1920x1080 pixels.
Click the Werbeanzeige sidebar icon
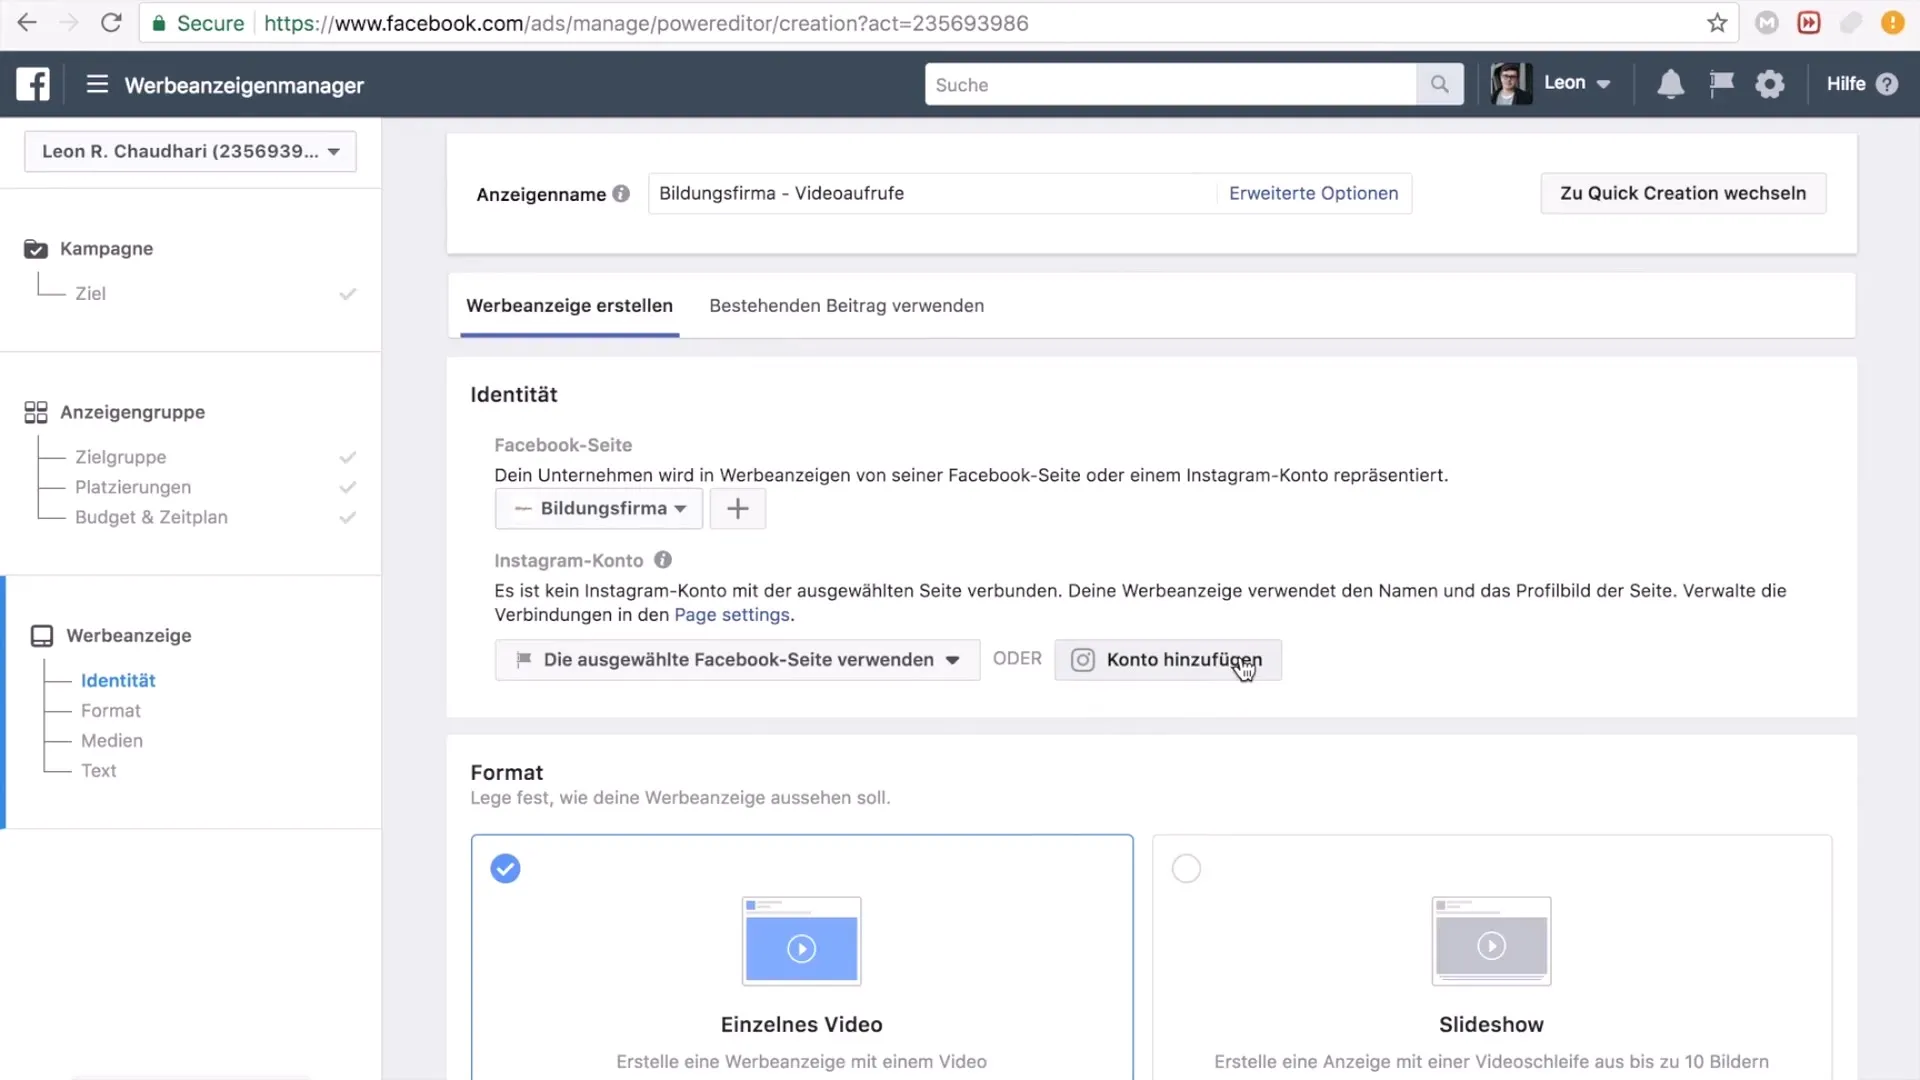[x=42, y=636]
